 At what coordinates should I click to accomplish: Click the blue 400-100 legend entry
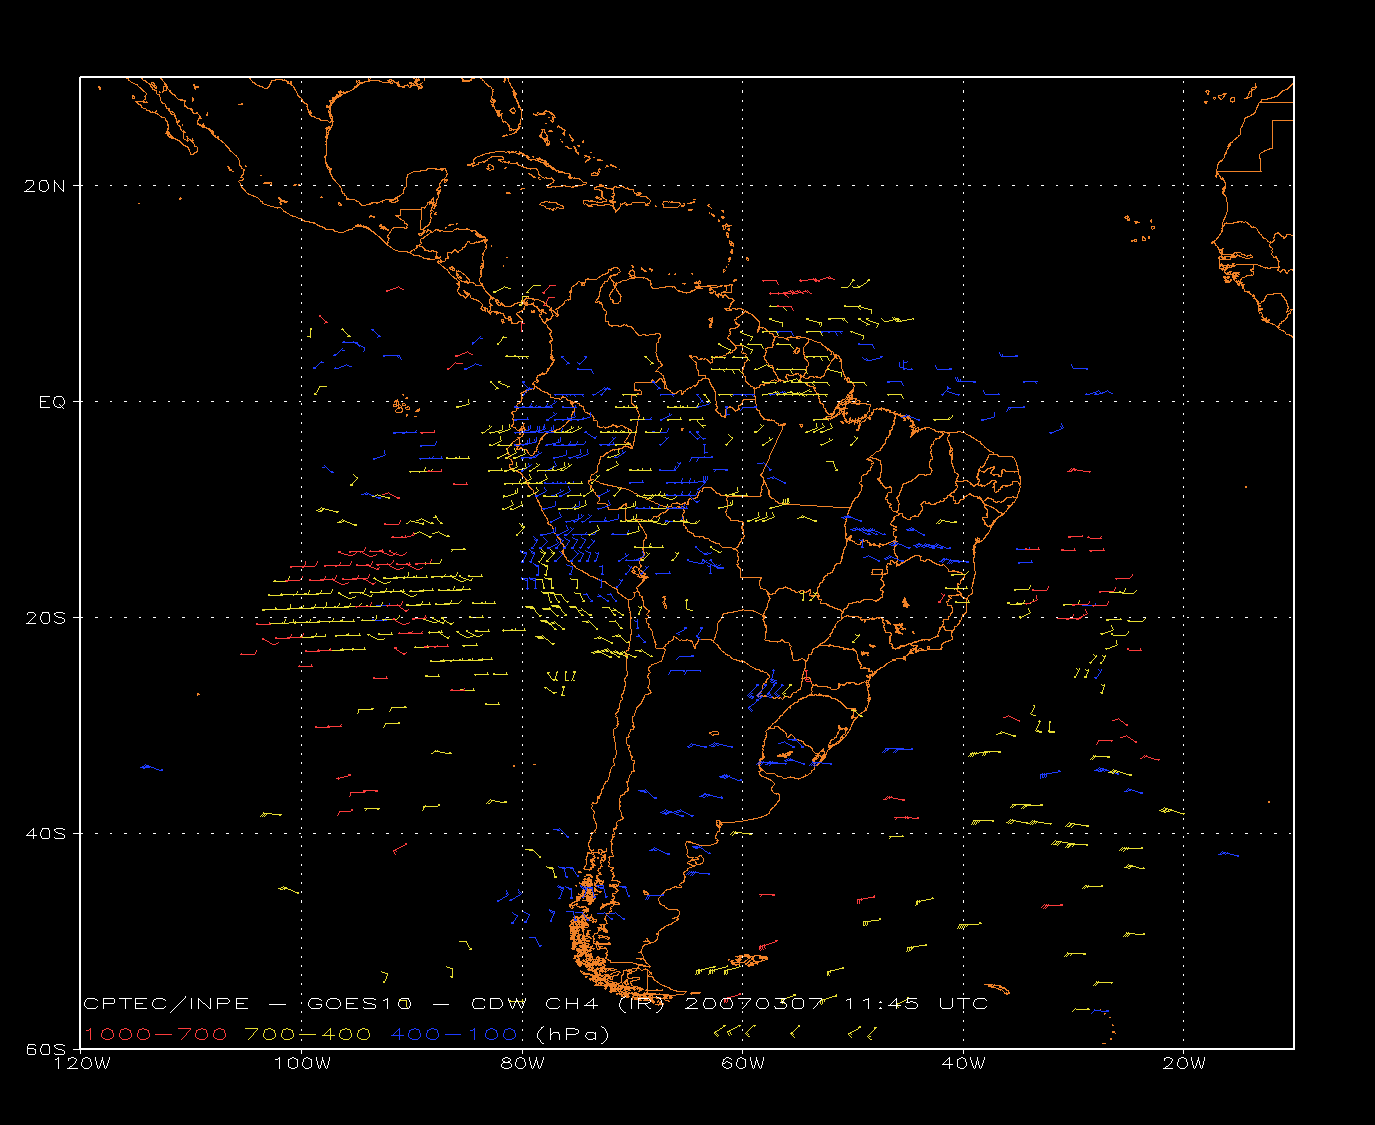(x=454, y=1034)
